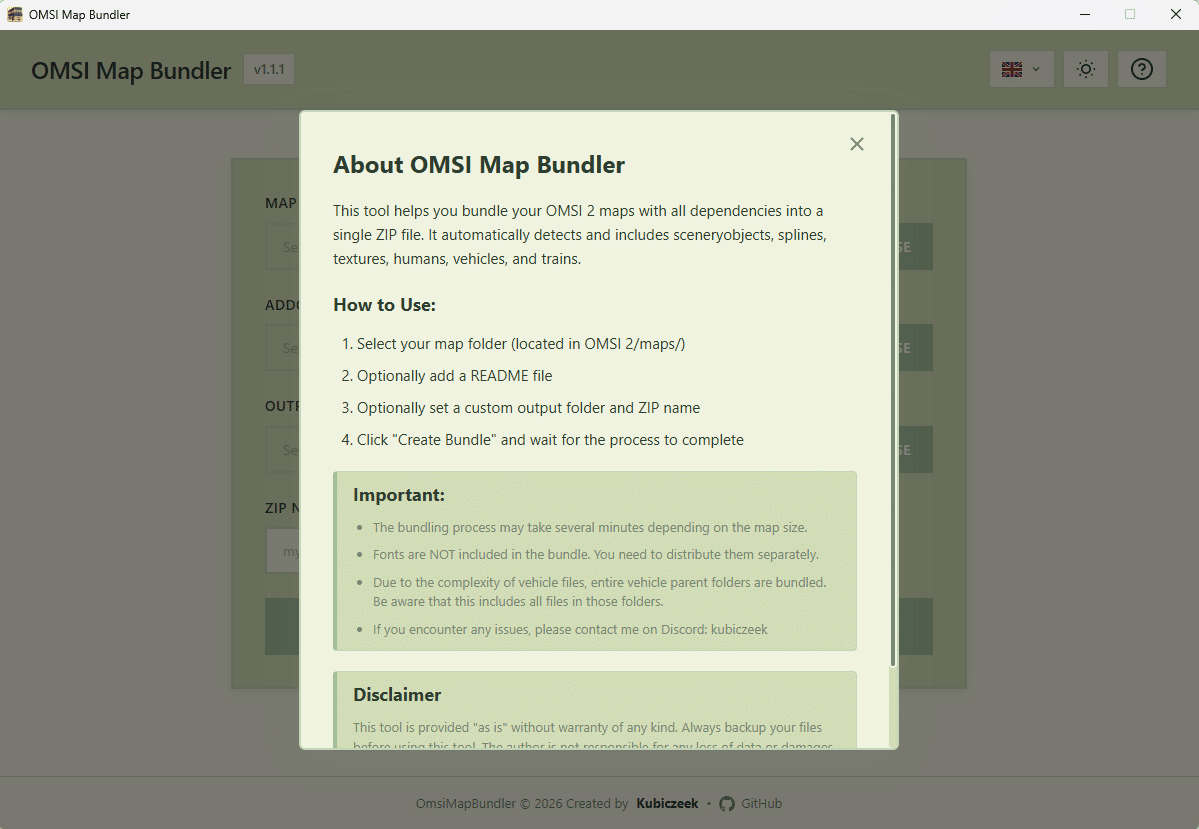Click the Create Bundle button behind dialog

click(282, 627)
